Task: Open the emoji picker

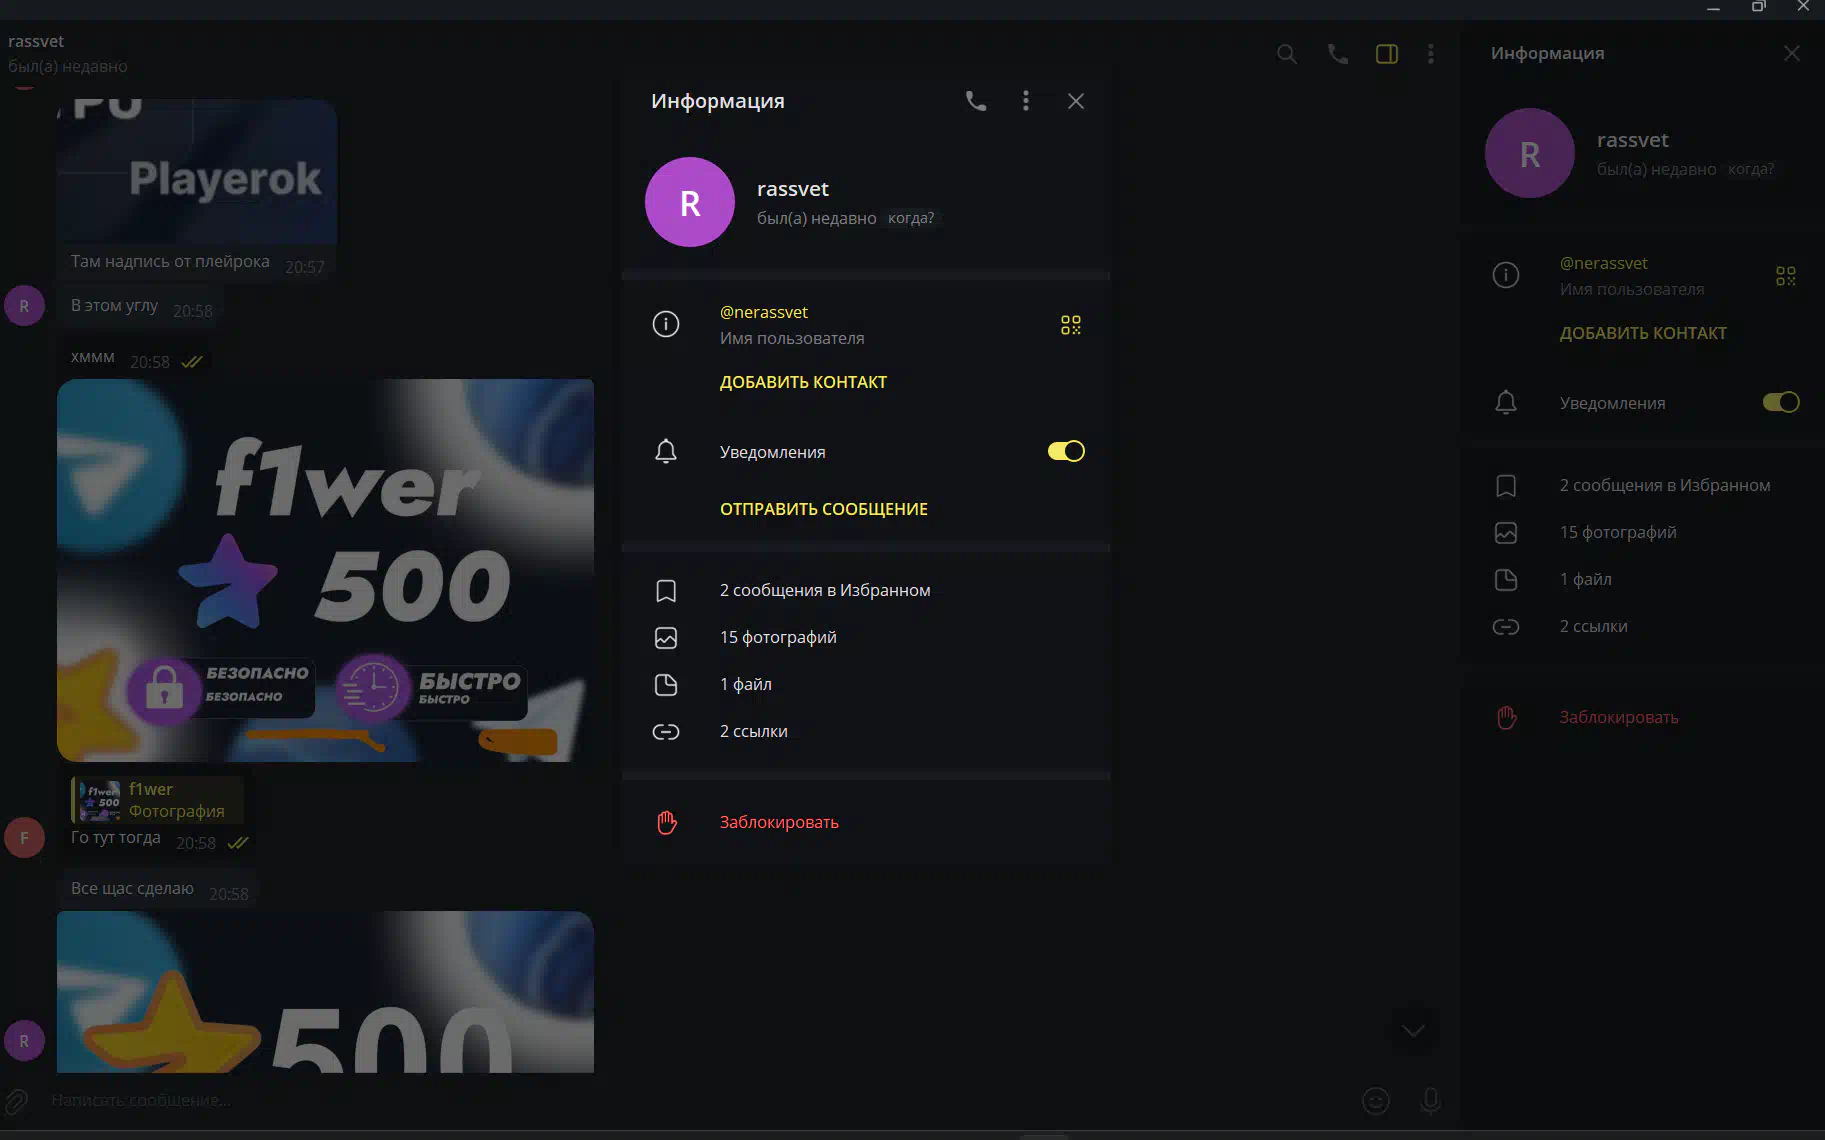Action: (1376, 1101)
